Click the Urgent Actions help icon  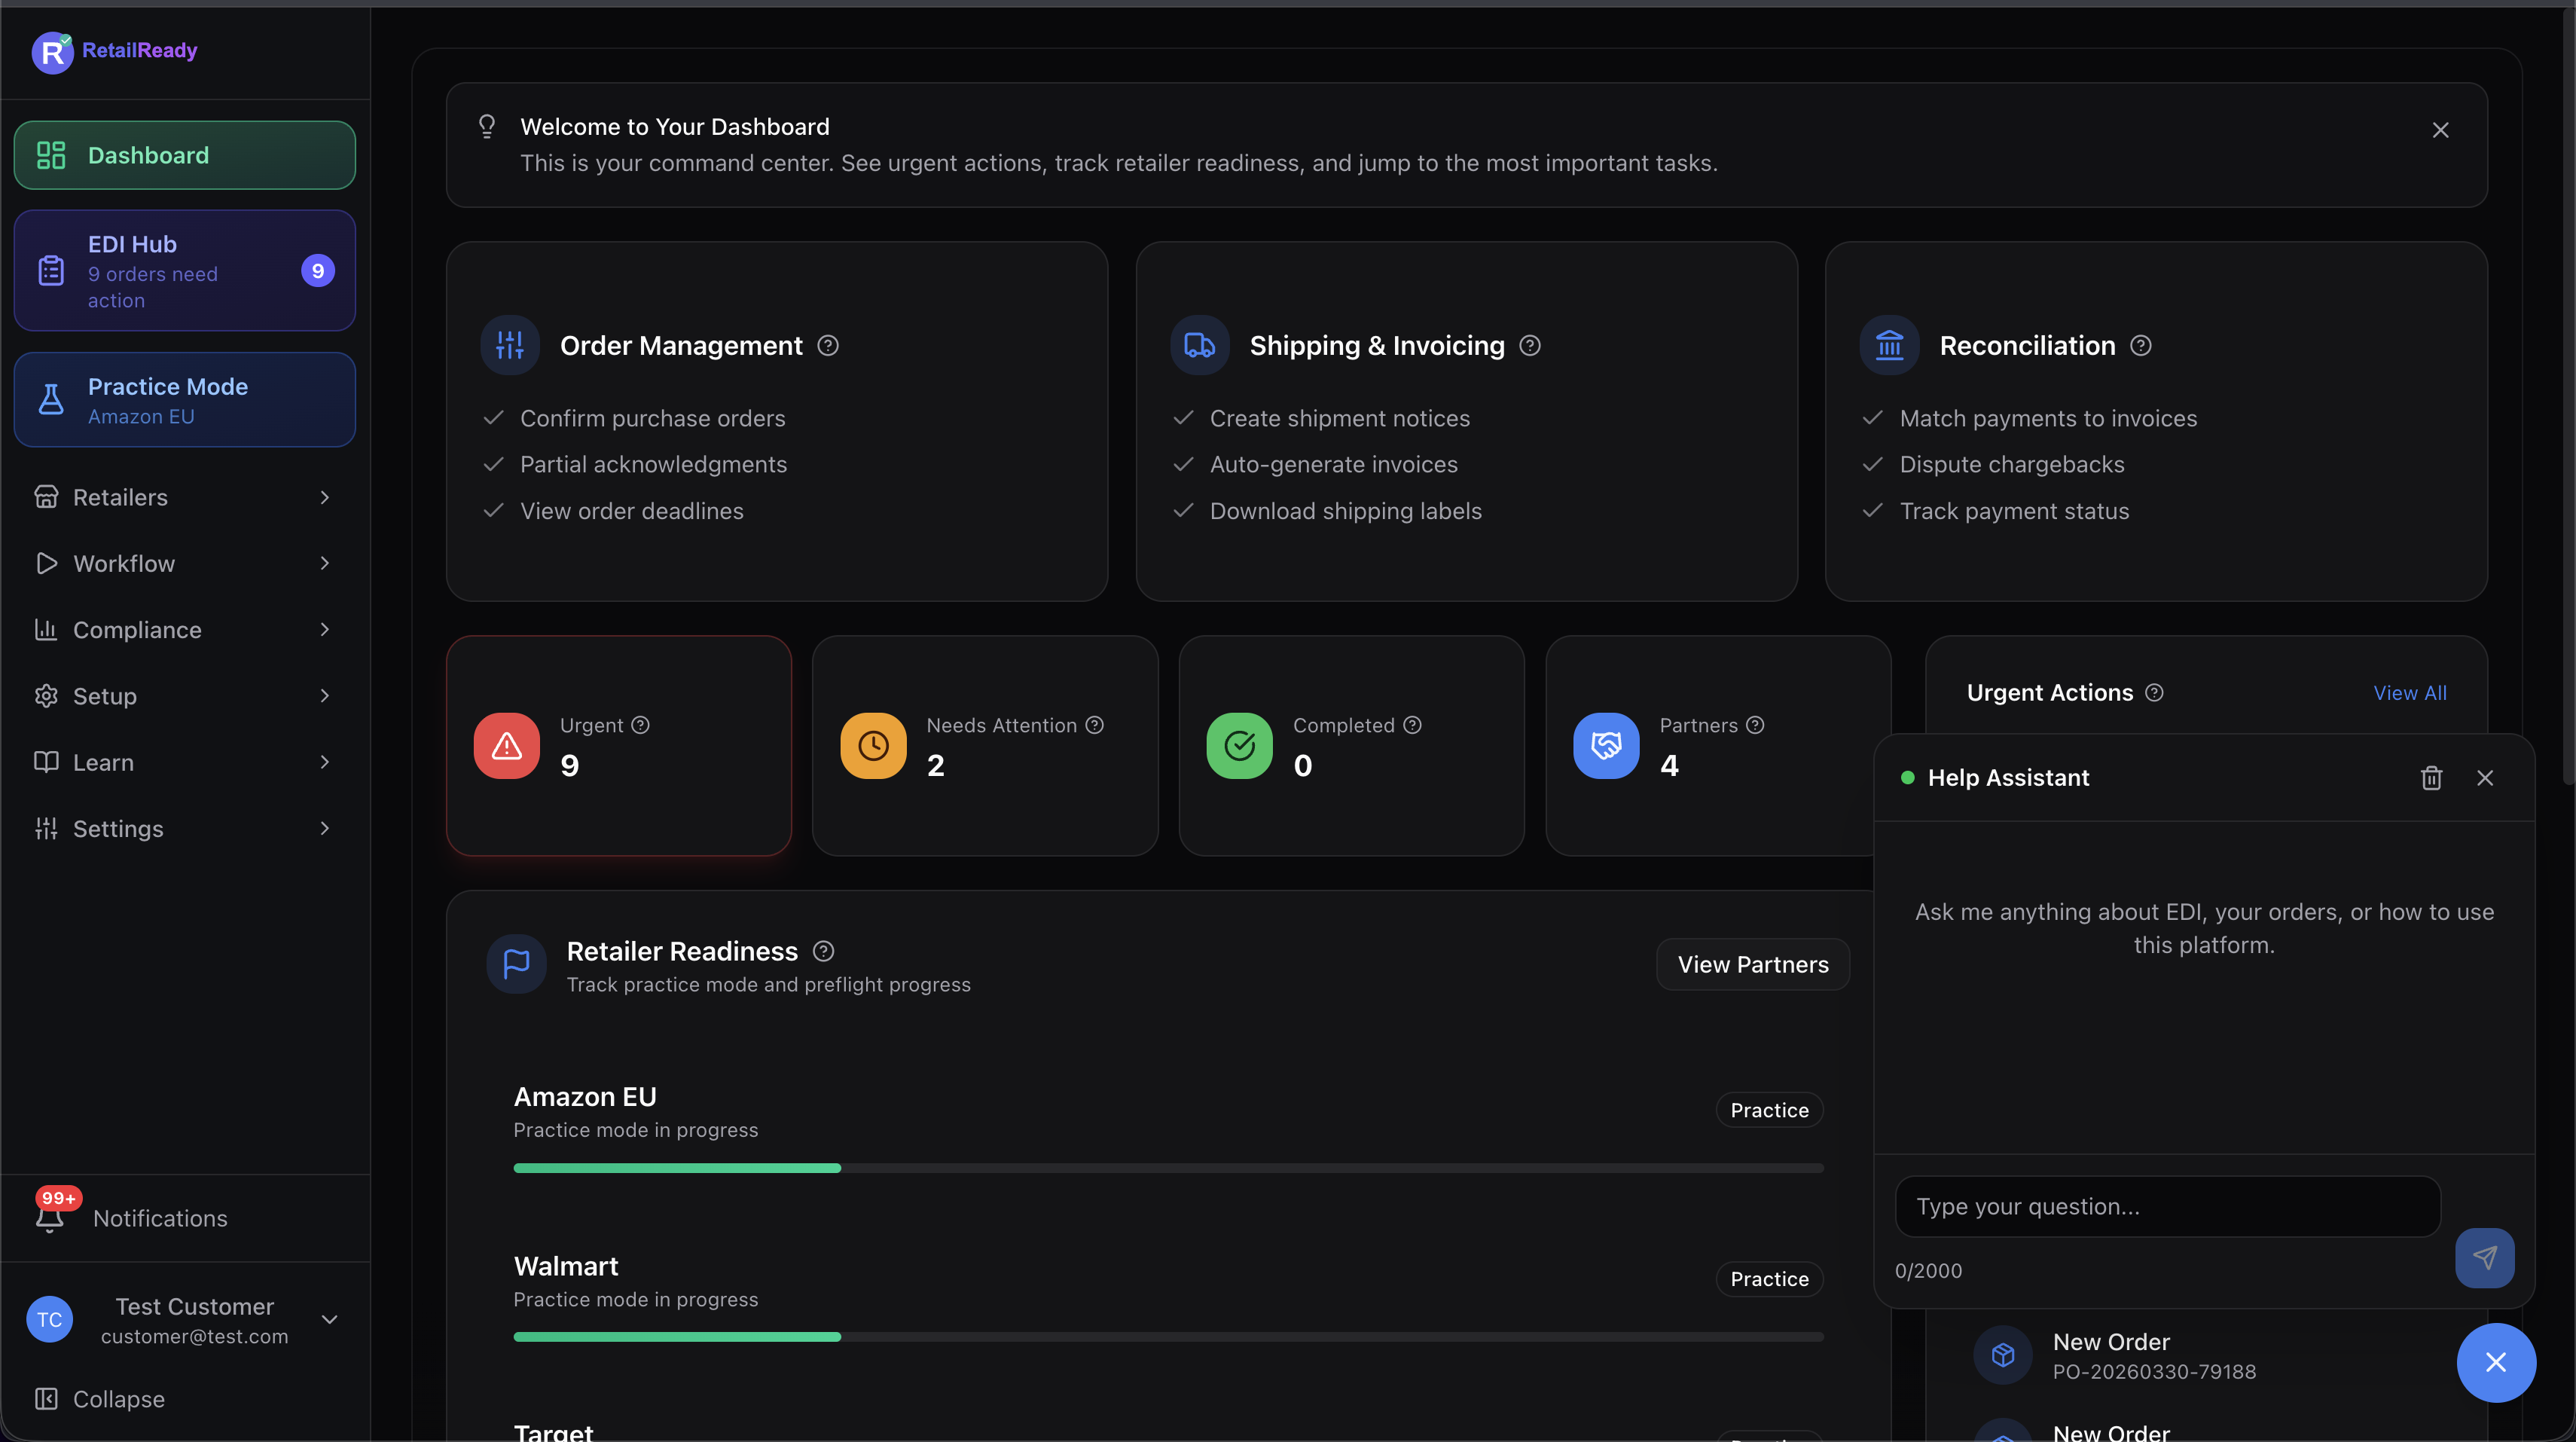tap(2155, 691)
